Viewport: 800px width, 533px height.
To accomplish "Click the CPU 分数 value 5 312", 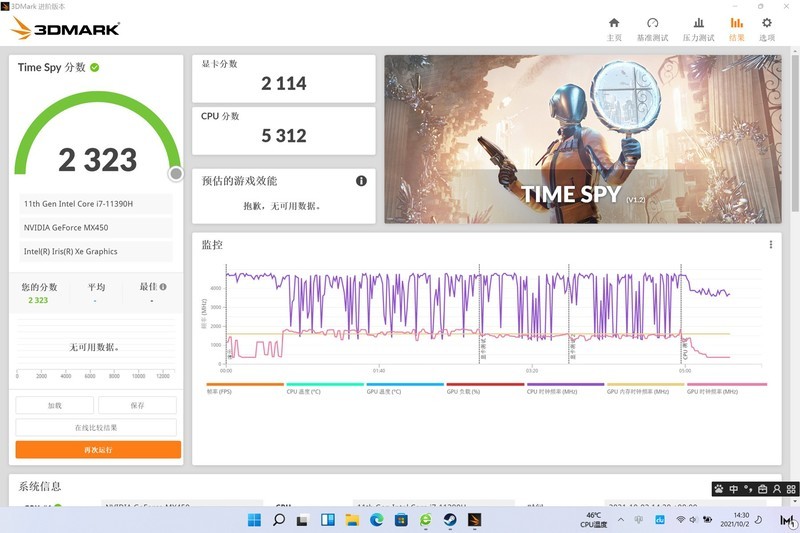I will pyautogui.click(x=284, y=136).
